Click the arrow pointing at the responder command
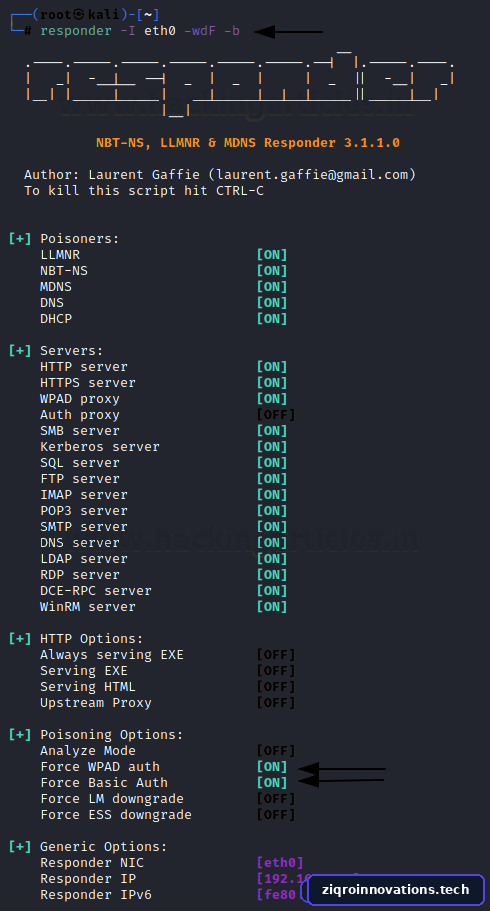Image resolution: width=490 pixels, height=911 pixels. tap(288, 31)
